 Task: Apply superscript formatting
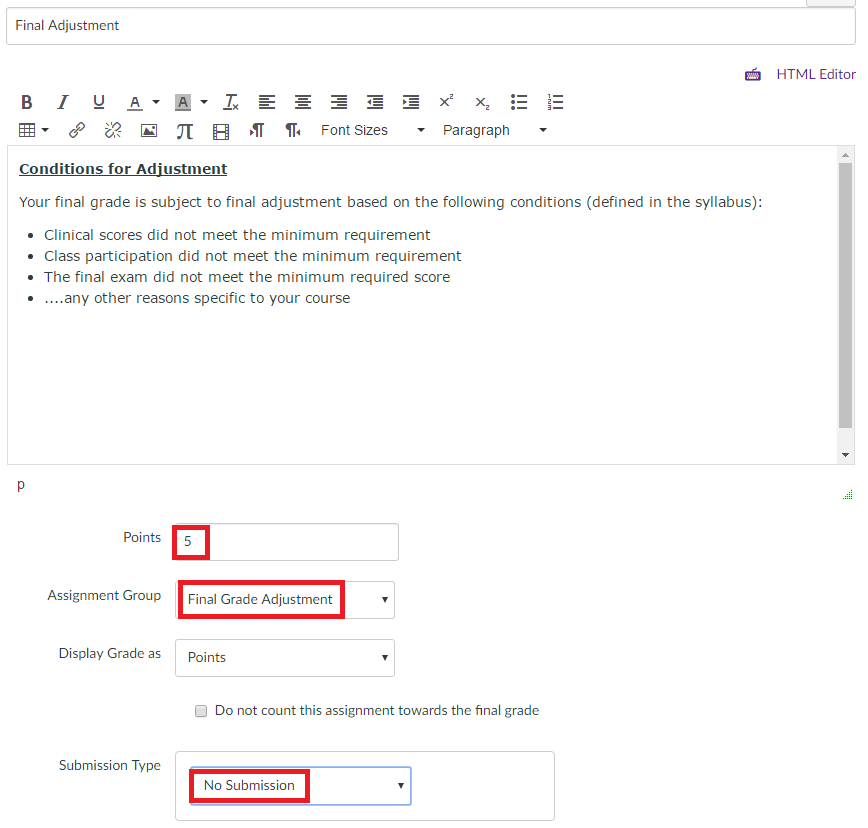tap(446, 102)
